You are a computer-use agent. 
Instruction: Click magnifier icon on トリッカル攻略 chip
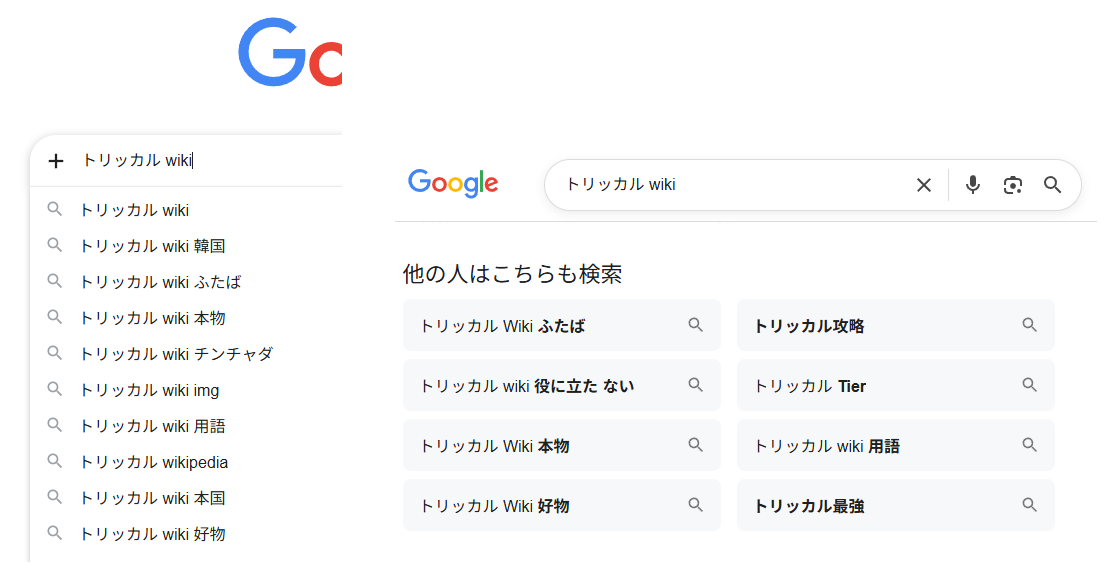[1029, 325]
